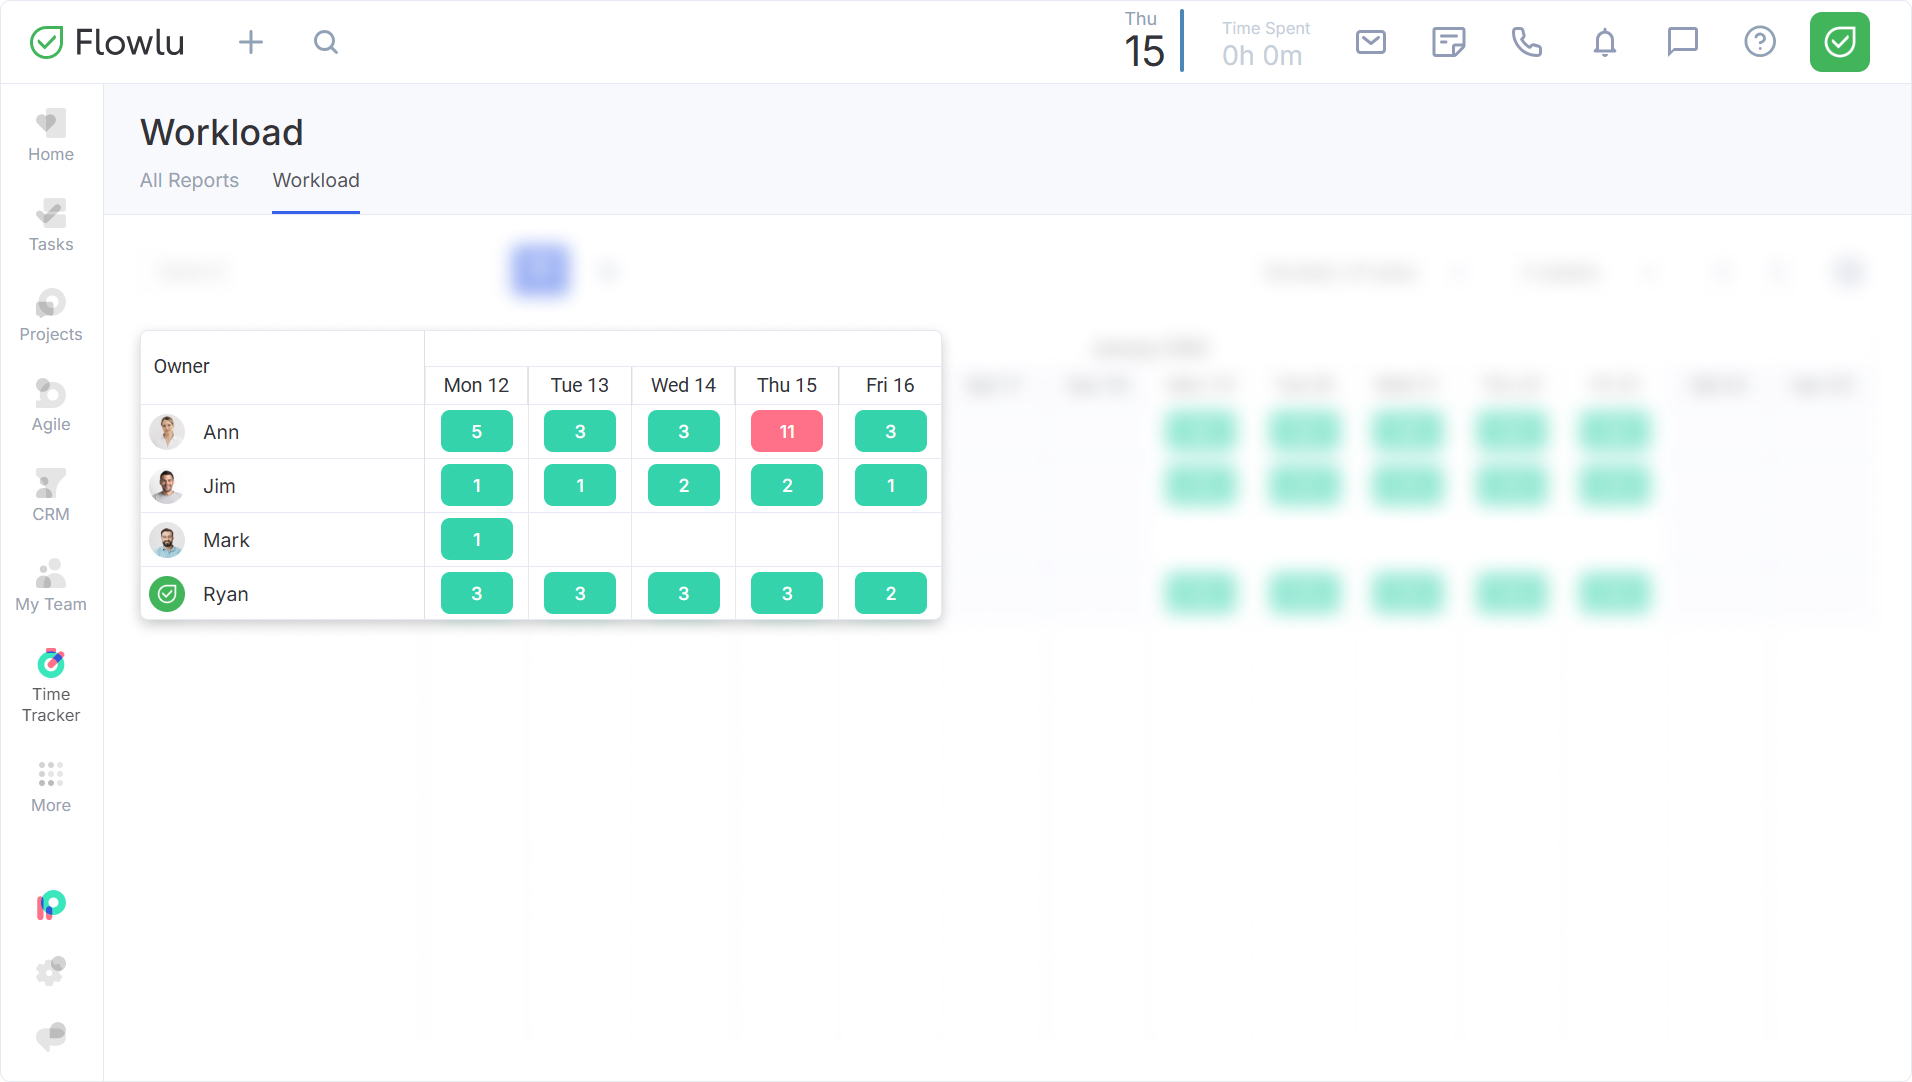The width and height of the screenshot is (1912, 1082).
Task: Open Jim's profile avatar
Action: tap(167, 486)
